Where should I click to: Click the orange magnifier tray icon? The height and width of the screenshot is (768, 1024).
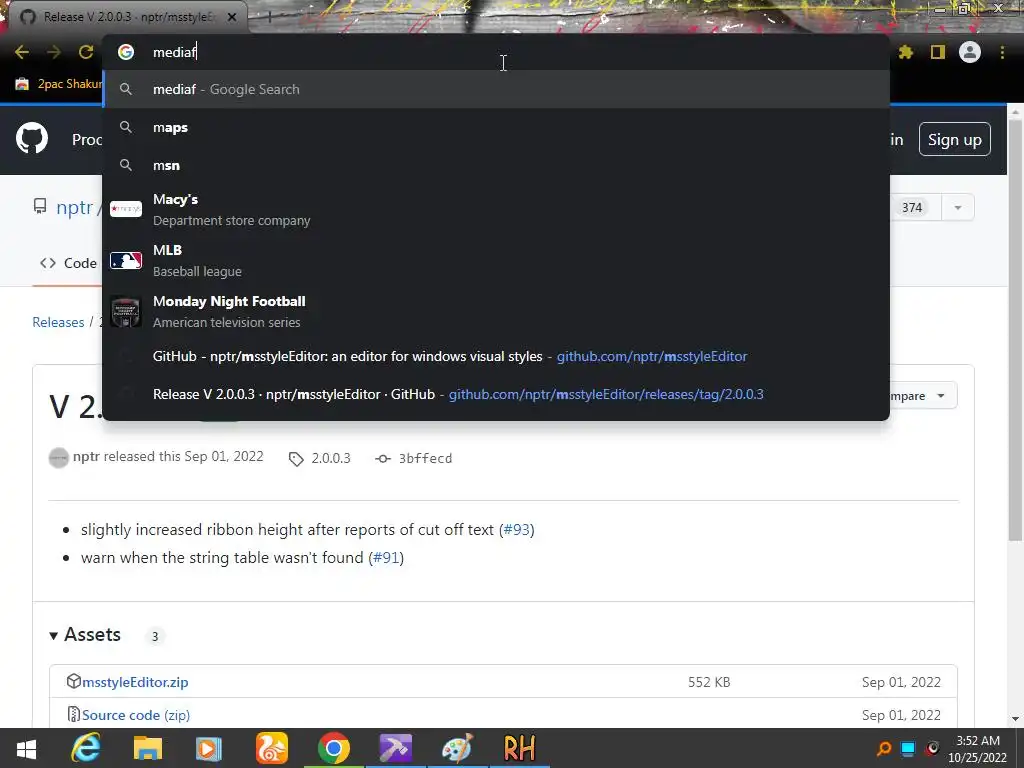(884, 748)
